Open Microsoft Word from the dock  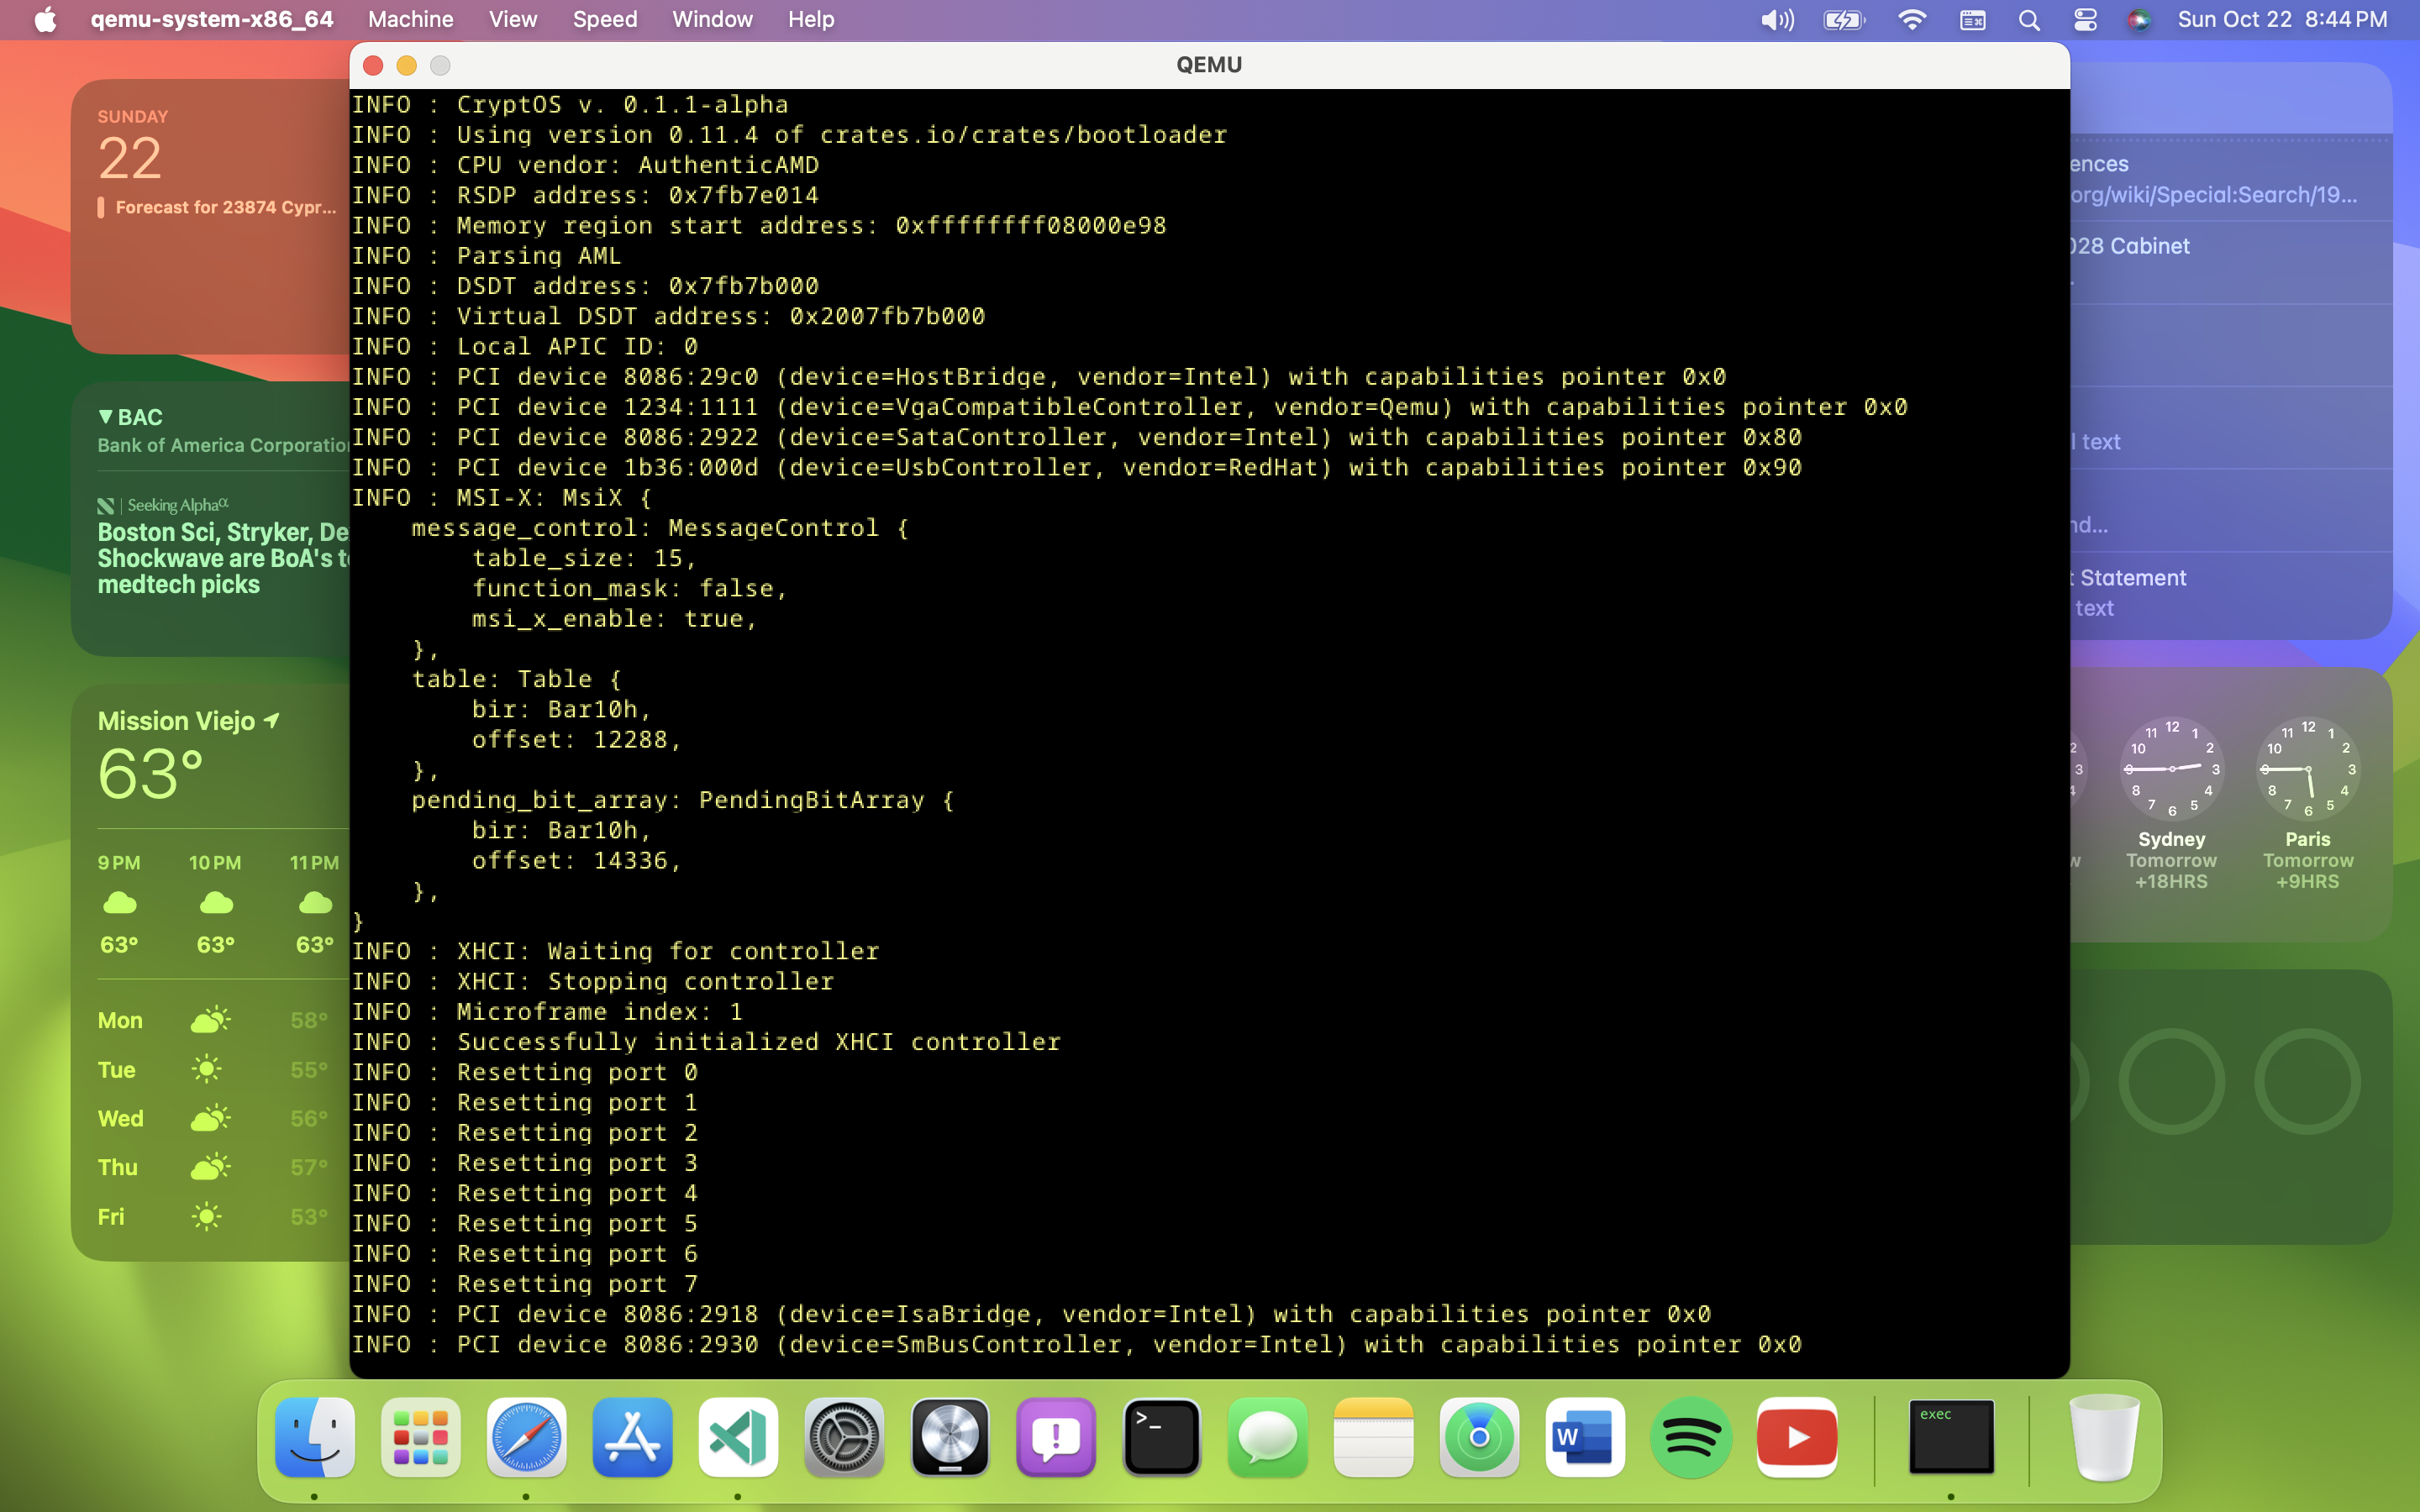point(1585,1438)
